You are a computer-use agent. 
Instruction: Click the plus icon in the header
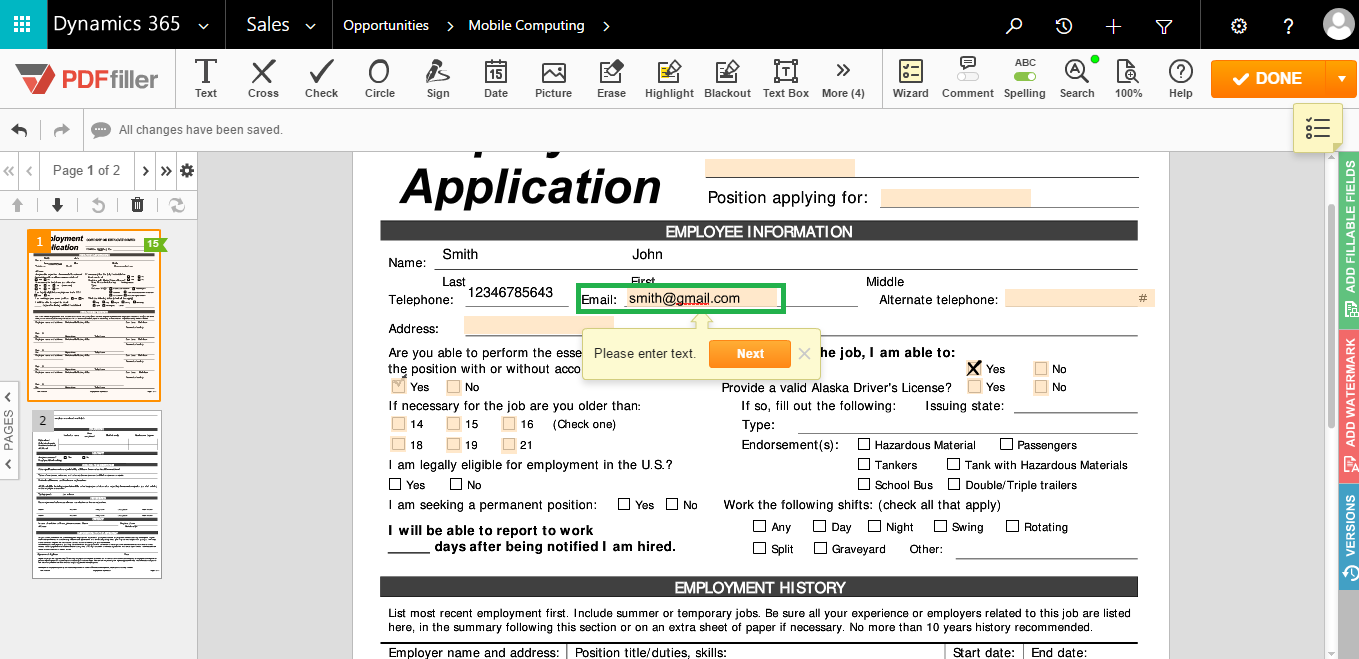(1114, 26)
